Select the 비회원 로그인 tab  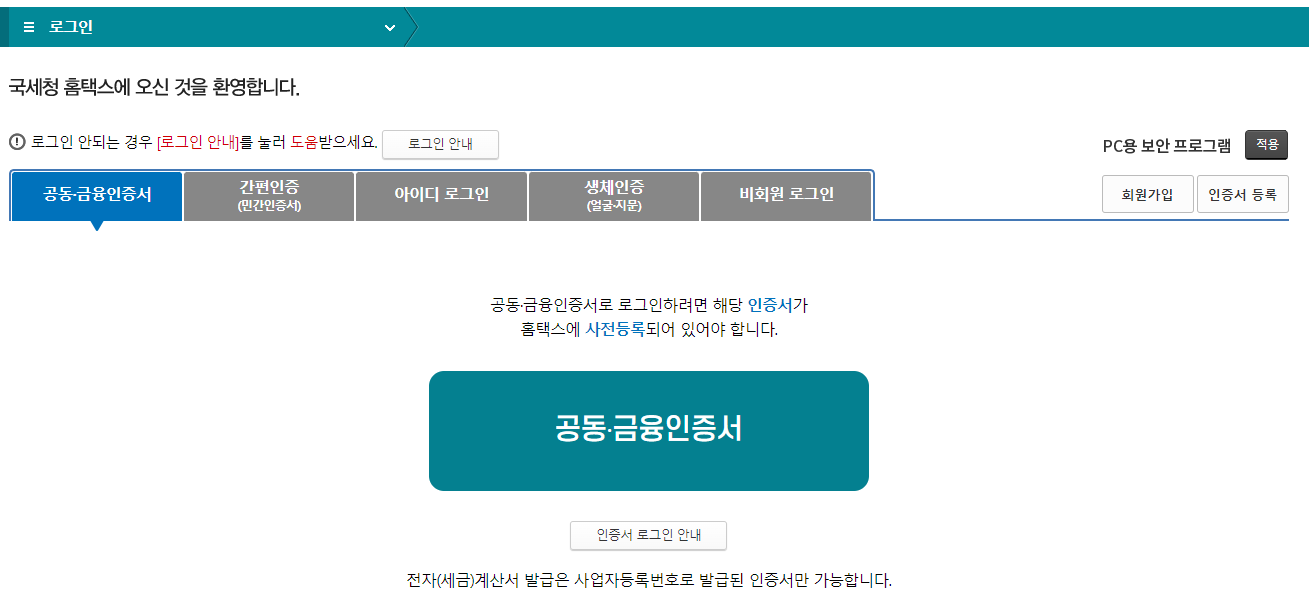[x=786, y=195]
